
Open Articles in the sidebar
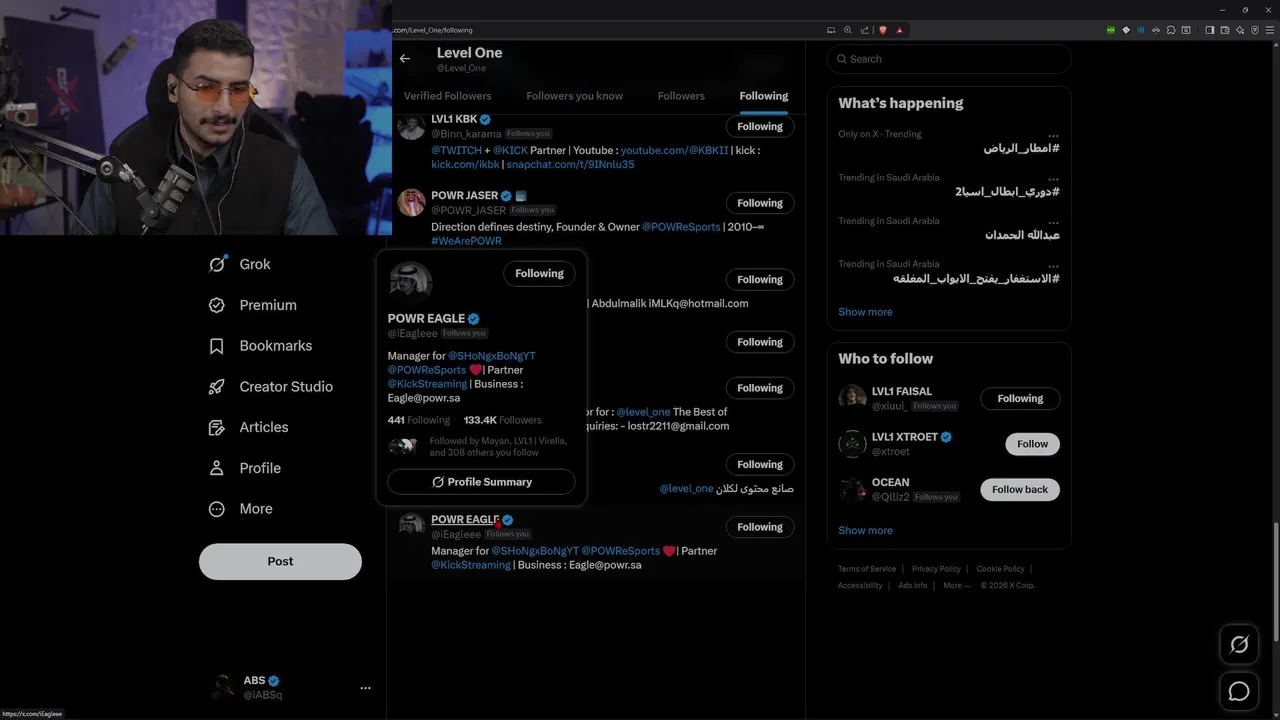coord(249,427)
